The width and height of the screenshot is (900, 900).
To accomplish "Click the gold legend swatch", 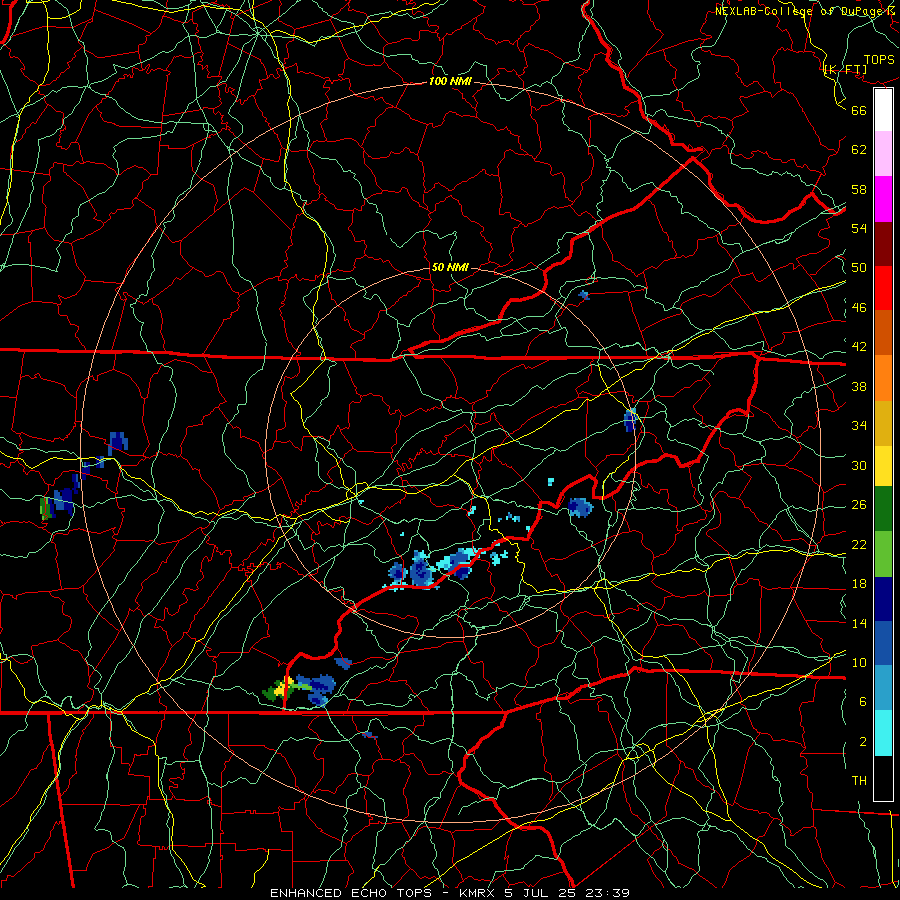I will point(883,423).
